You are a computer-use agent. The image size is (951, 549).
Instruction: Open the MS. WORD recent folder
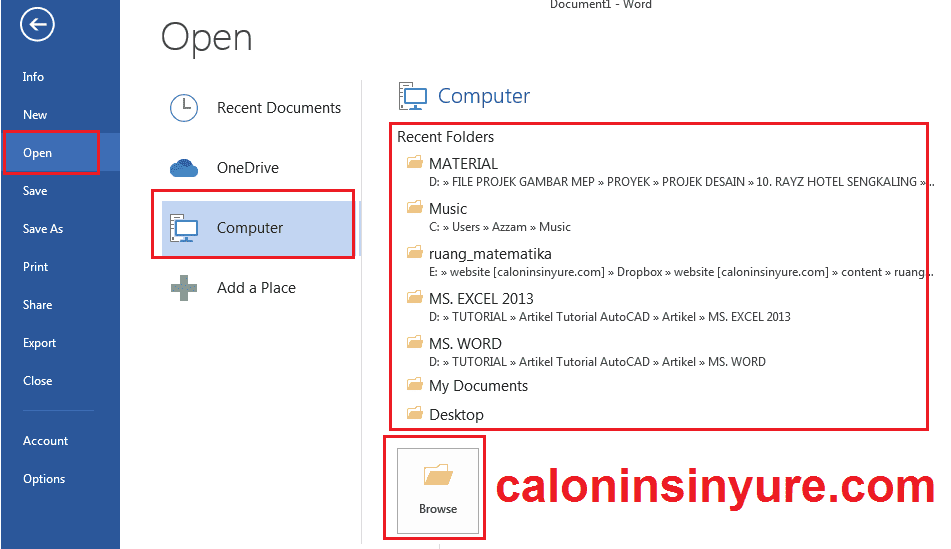[x=465, y=344]
